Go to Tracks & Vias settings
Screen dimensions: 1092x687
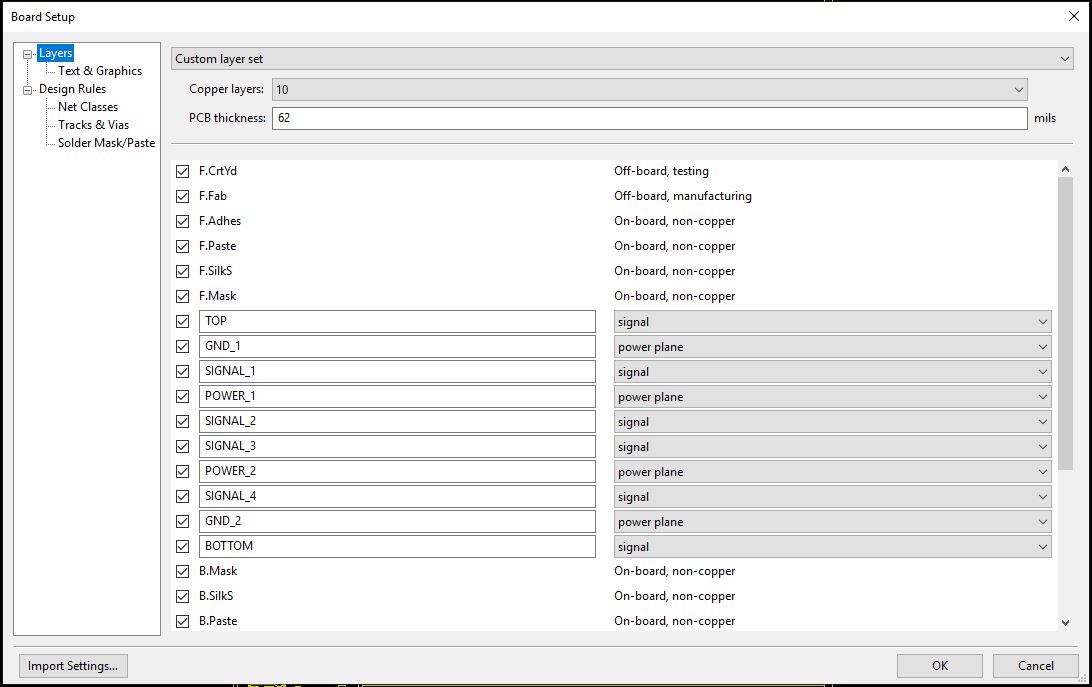(x=93, y=125)
